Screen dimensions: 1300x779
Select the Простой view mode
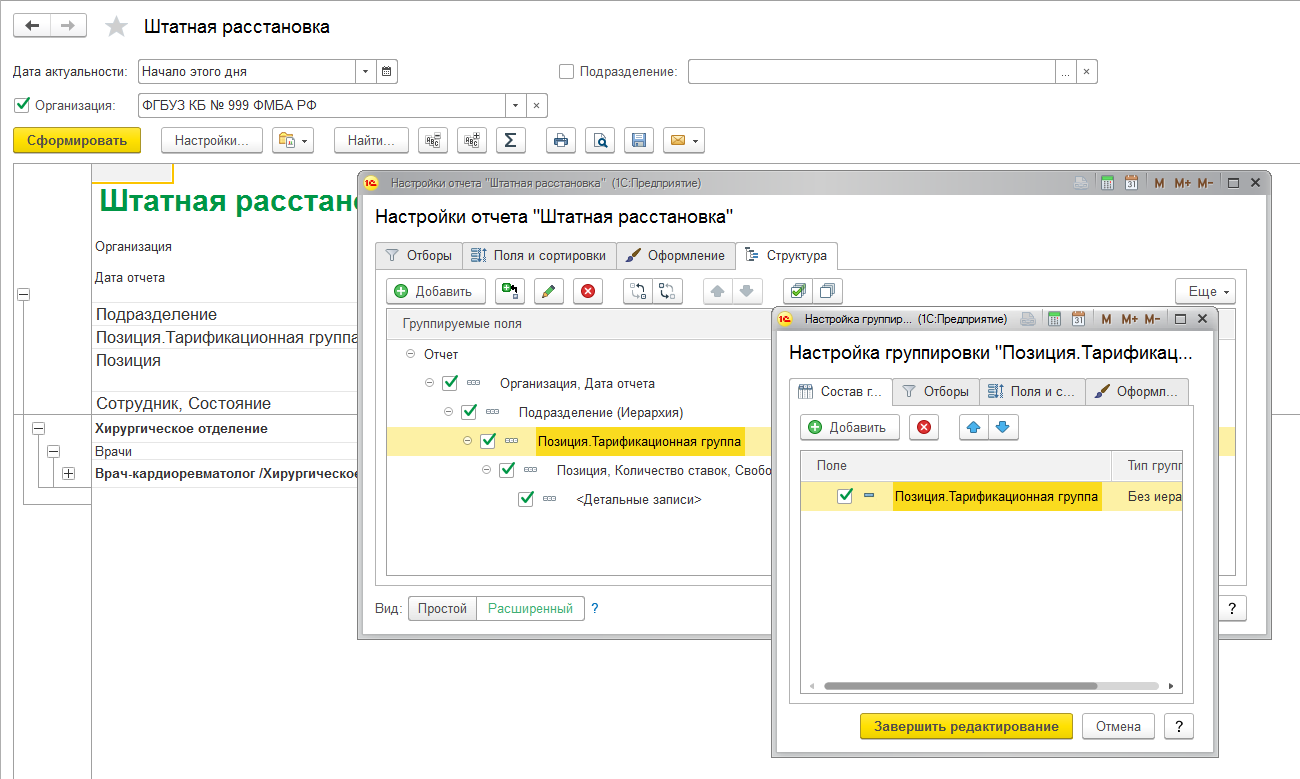[442, 608]
